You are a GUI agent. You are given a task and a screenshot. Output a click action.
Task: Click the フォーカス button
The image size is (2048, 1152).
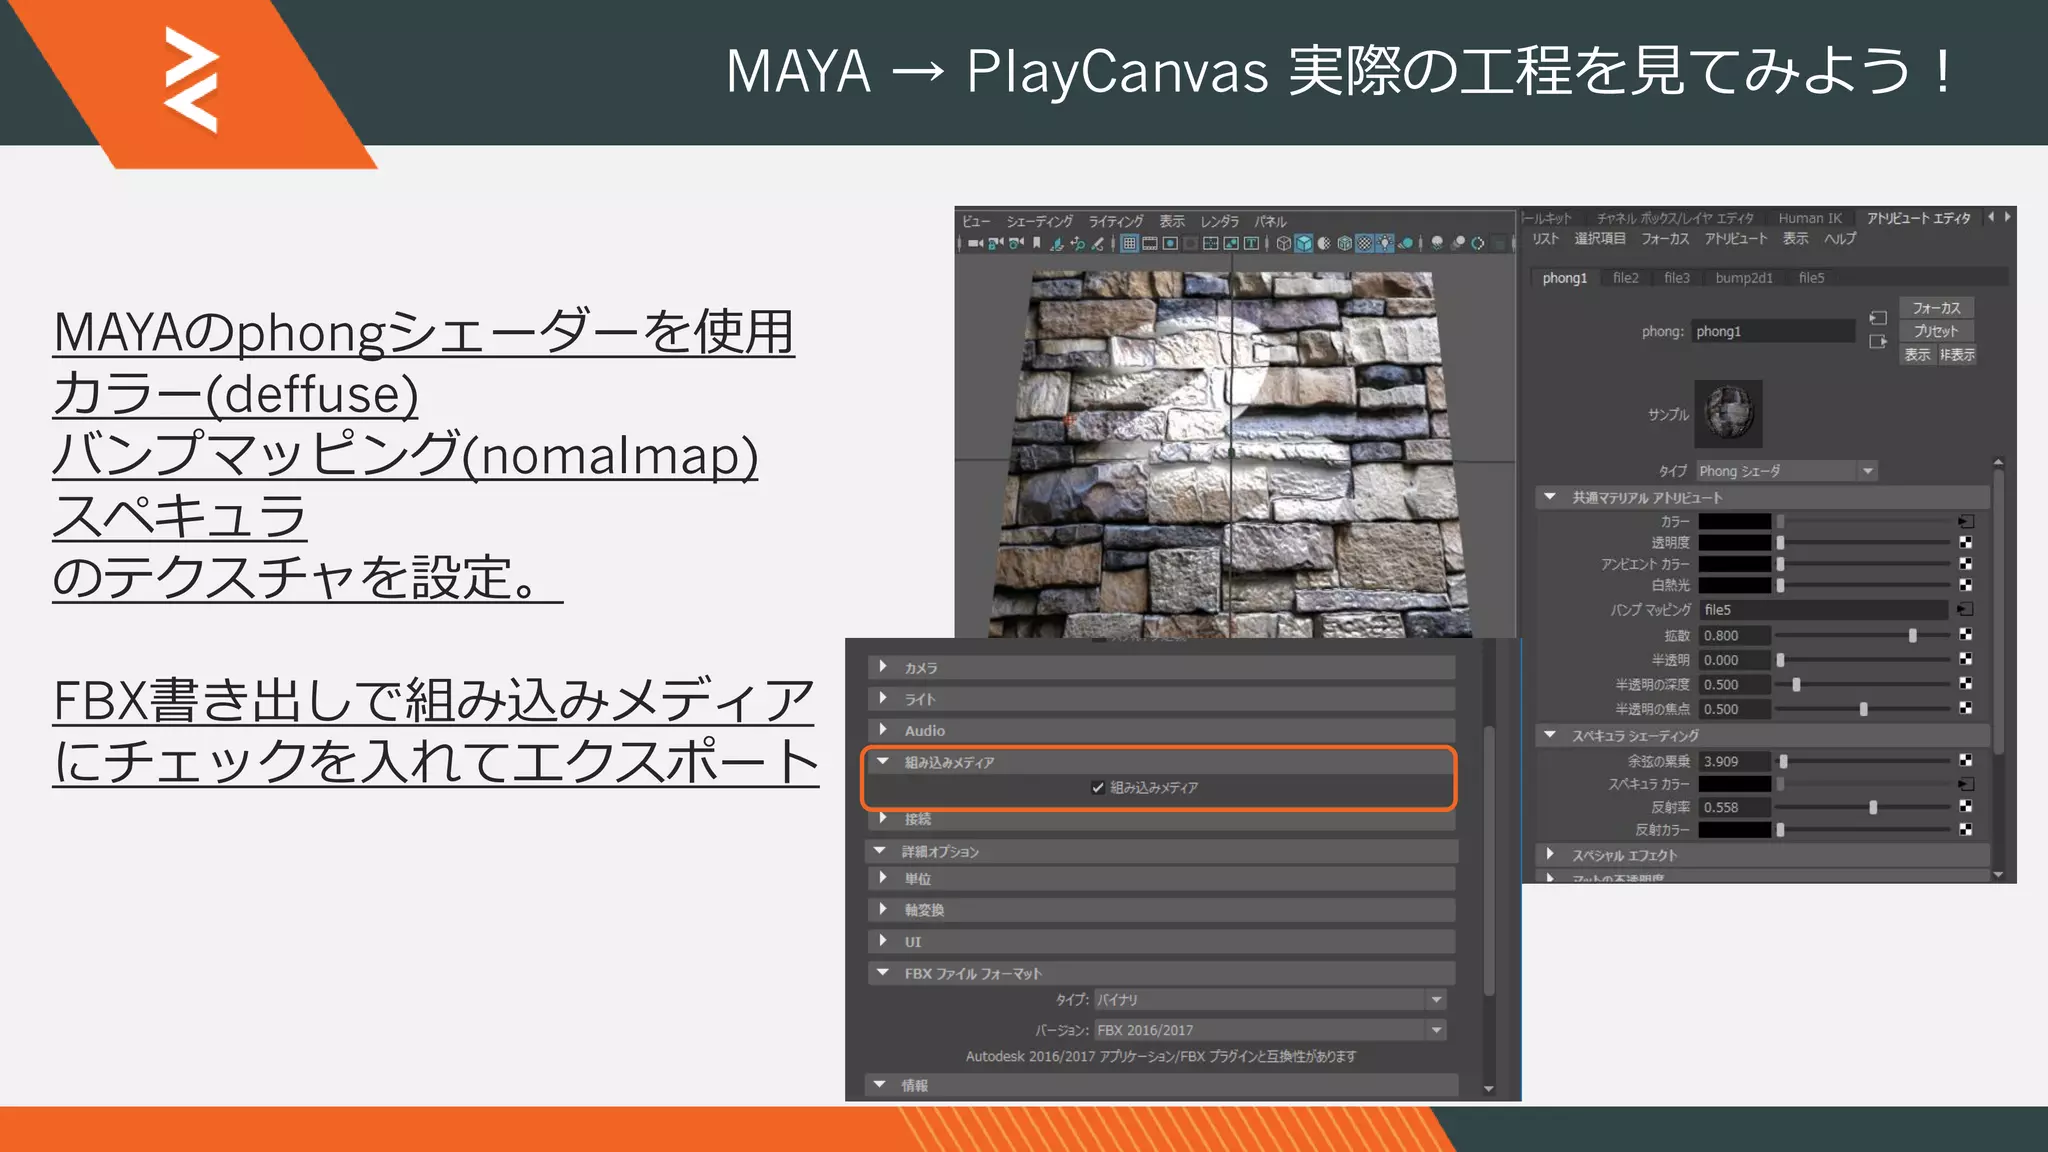pos(1937,308)
